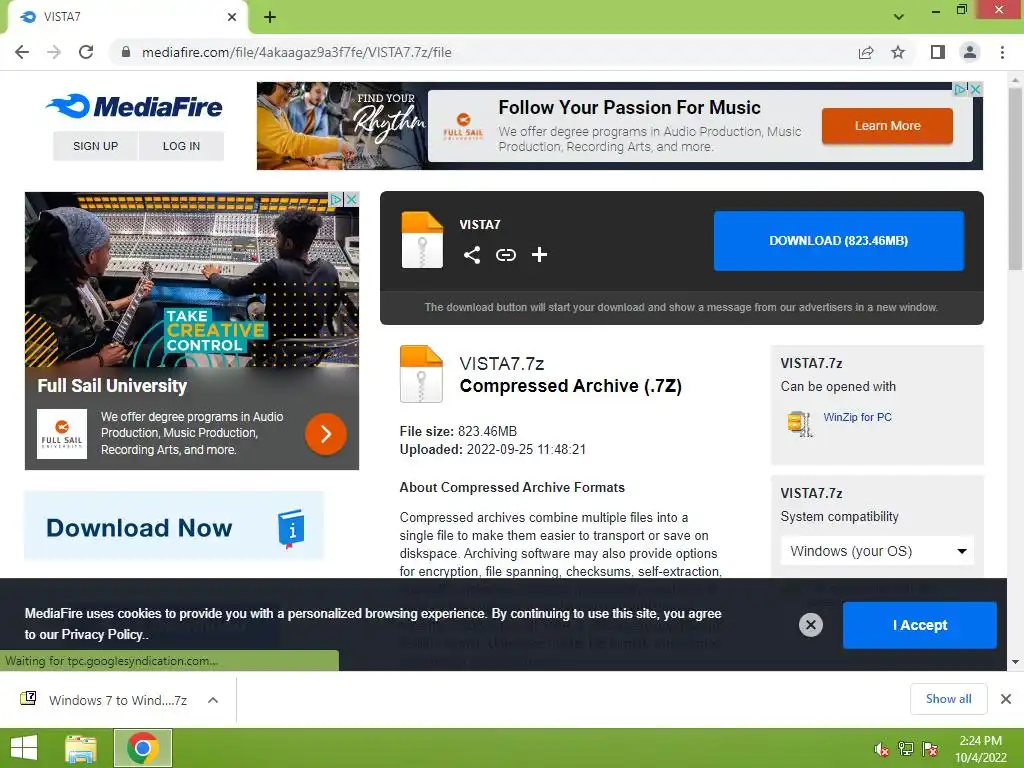Click the Full Sail studio ad image
This screenshot has height=768, width=1024.
coord(191,280)
